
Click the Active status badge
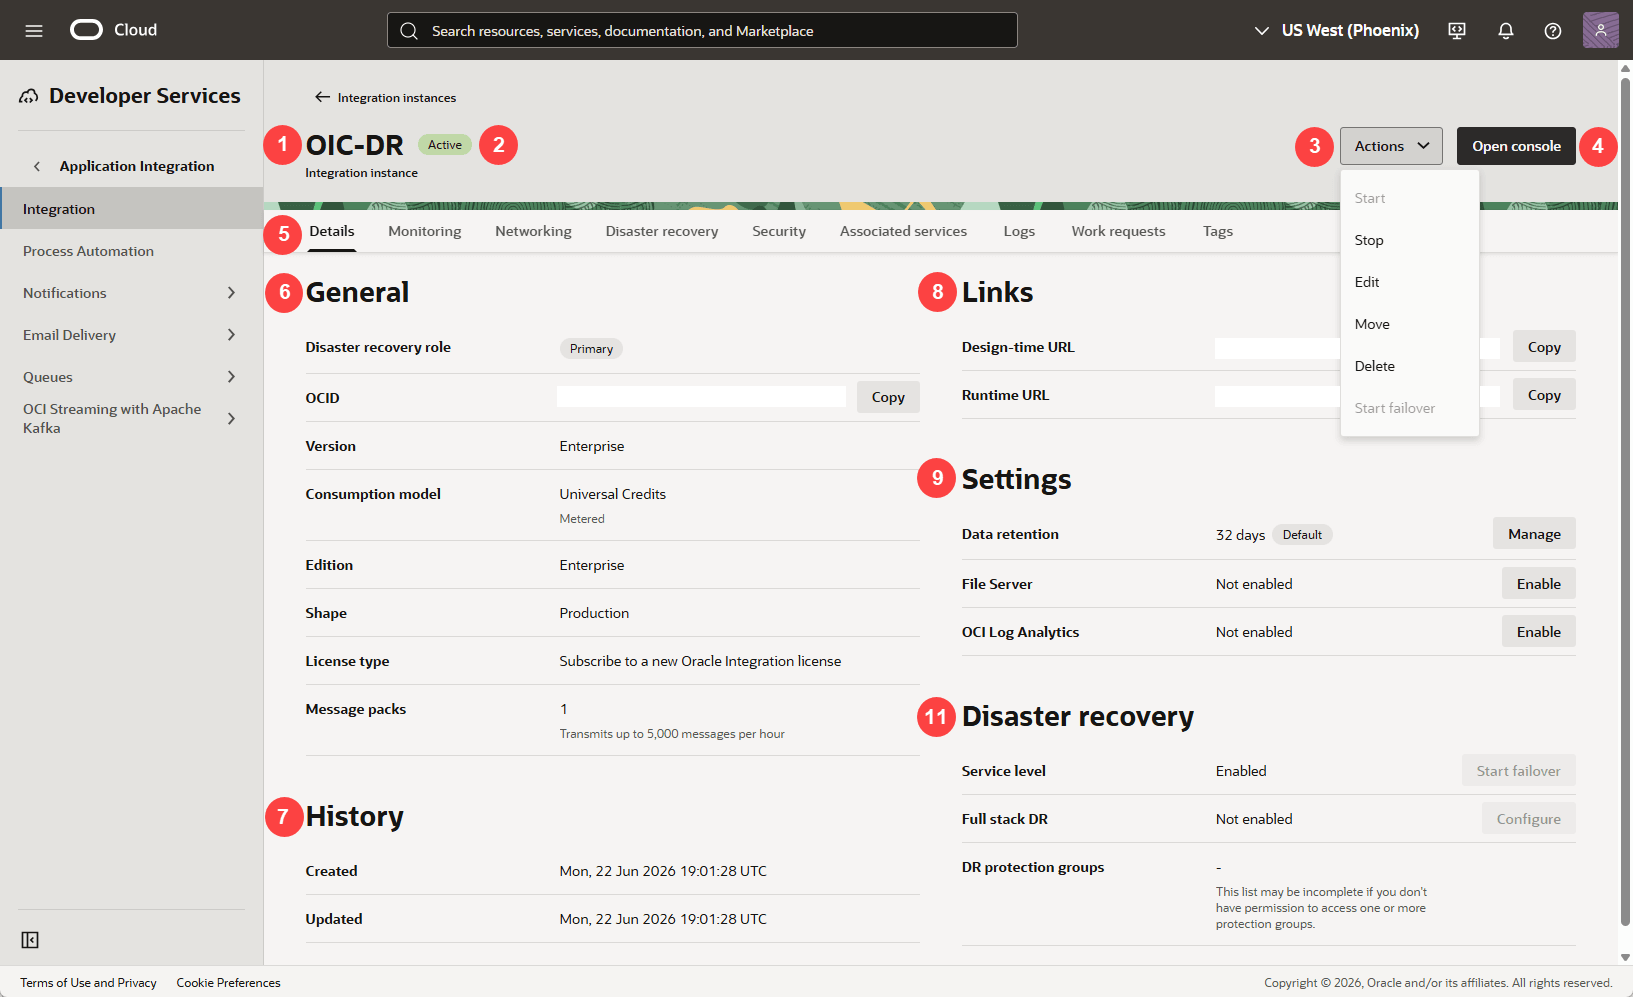(x=445, y=145)
